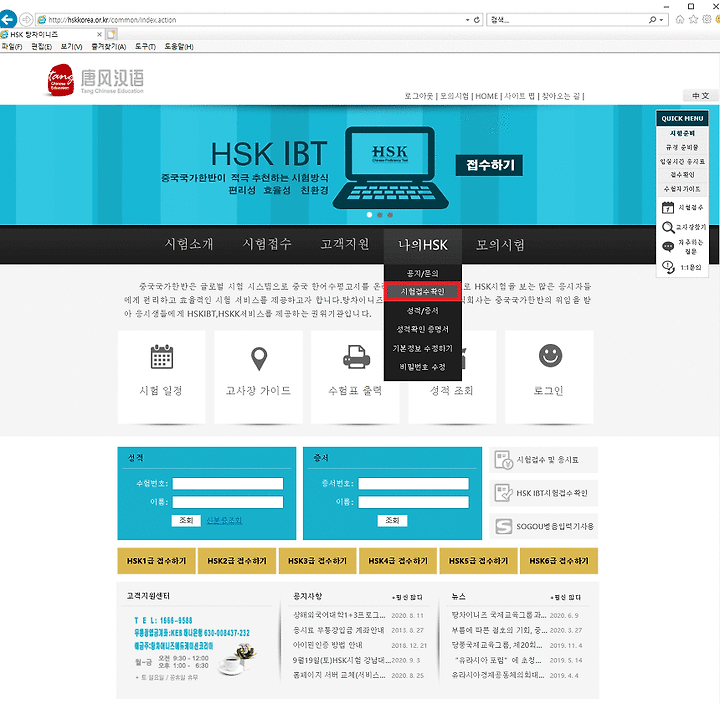720x704 pixels.
Task: Open the browser home icon
Action: 680,19
